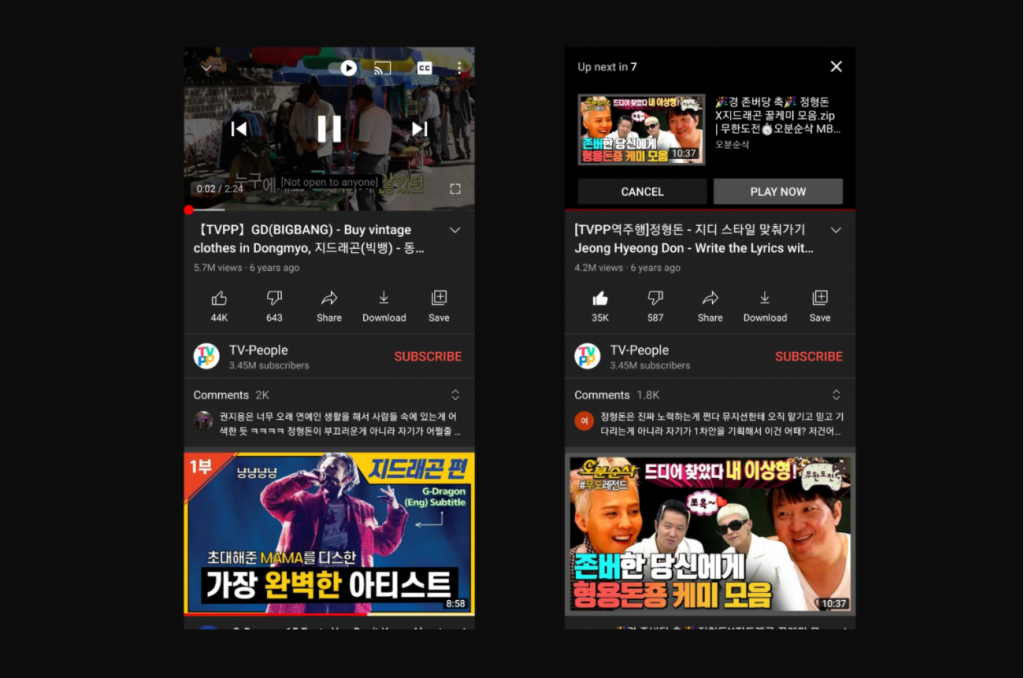
Task: Open TV-People channel avatar on left screen
Action: [x=206, y=356]
